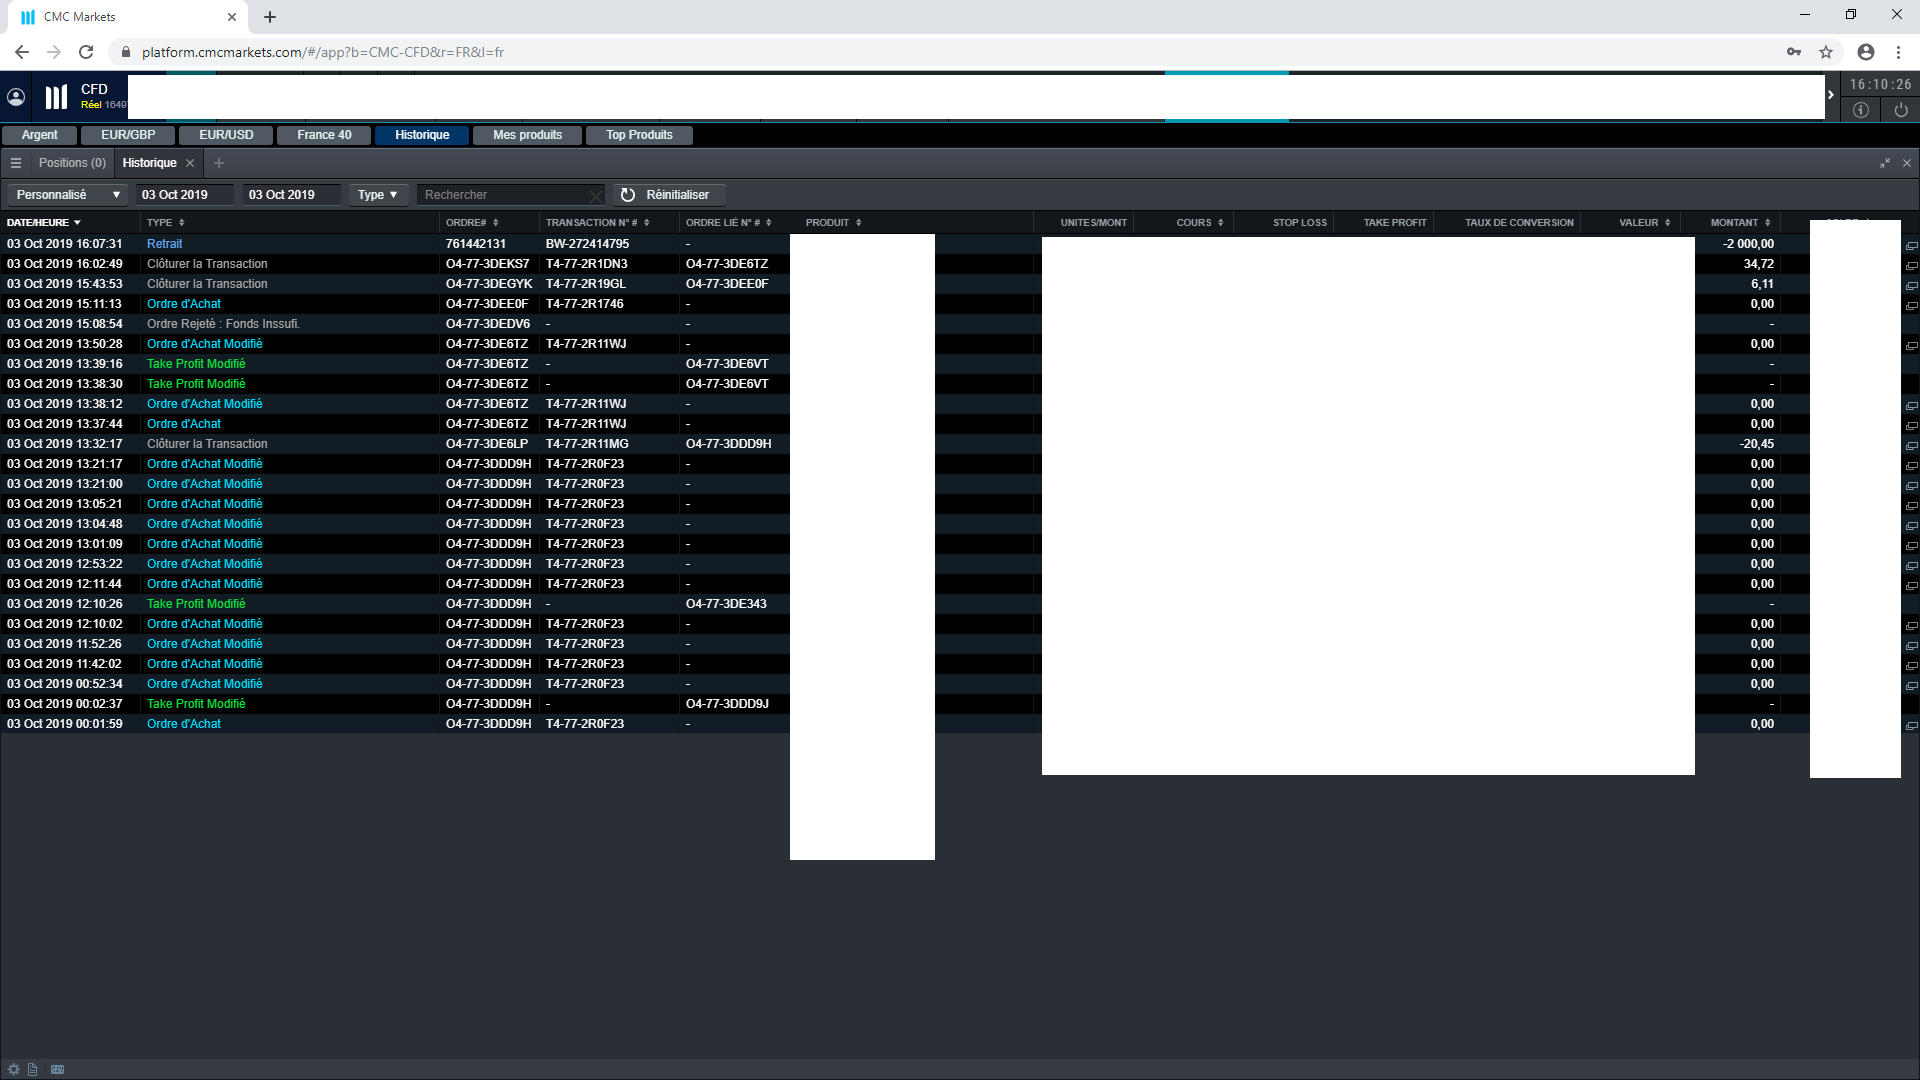
Task: Open the Type filter dropdown
Action: click(x=378, y=195)
